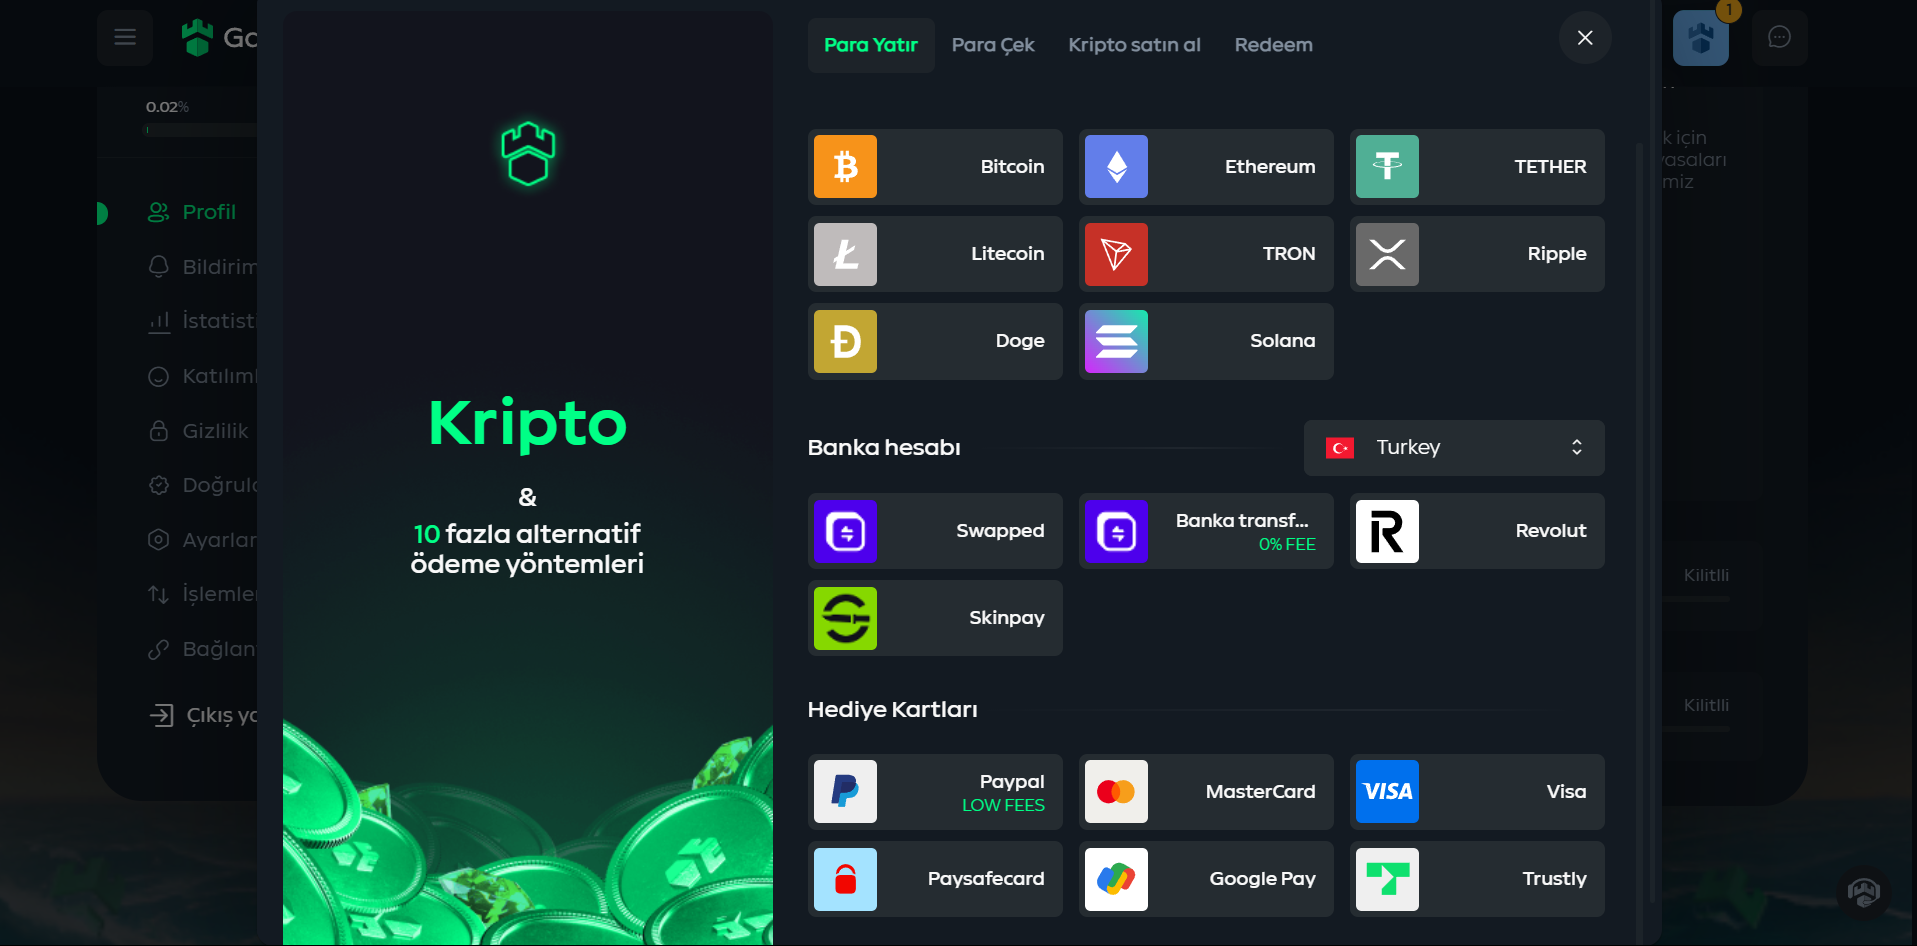The image size is (1917, 946).
Task: Pick the TETHER coin icon
Action: 1387,167
